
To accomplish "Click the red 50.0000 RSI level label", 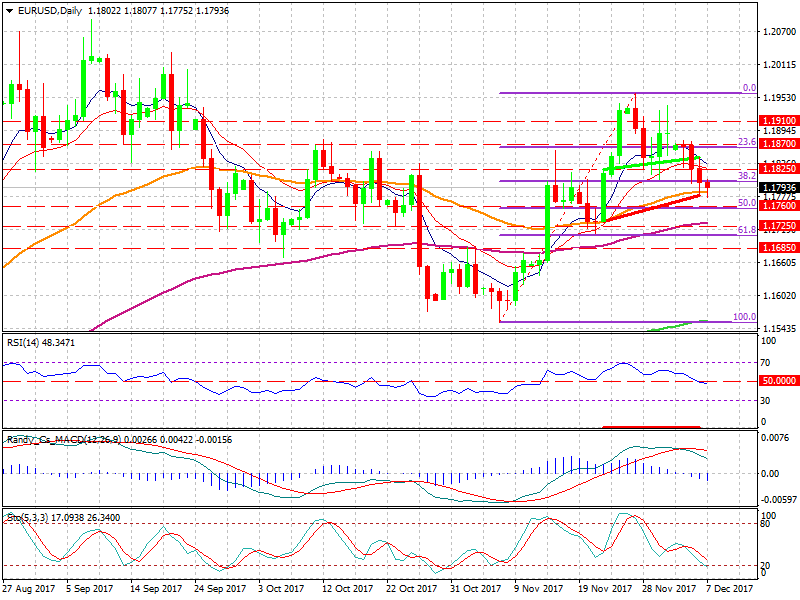I will point(779,381).
